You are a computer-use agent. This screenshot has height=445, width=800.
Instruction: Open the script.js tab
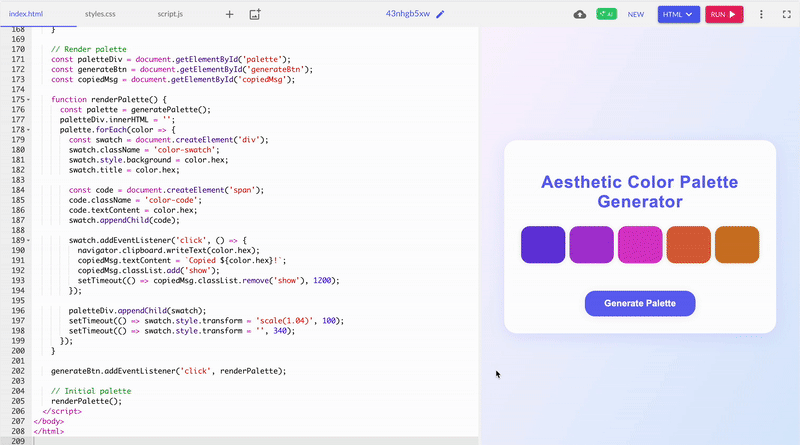[170, 14]
